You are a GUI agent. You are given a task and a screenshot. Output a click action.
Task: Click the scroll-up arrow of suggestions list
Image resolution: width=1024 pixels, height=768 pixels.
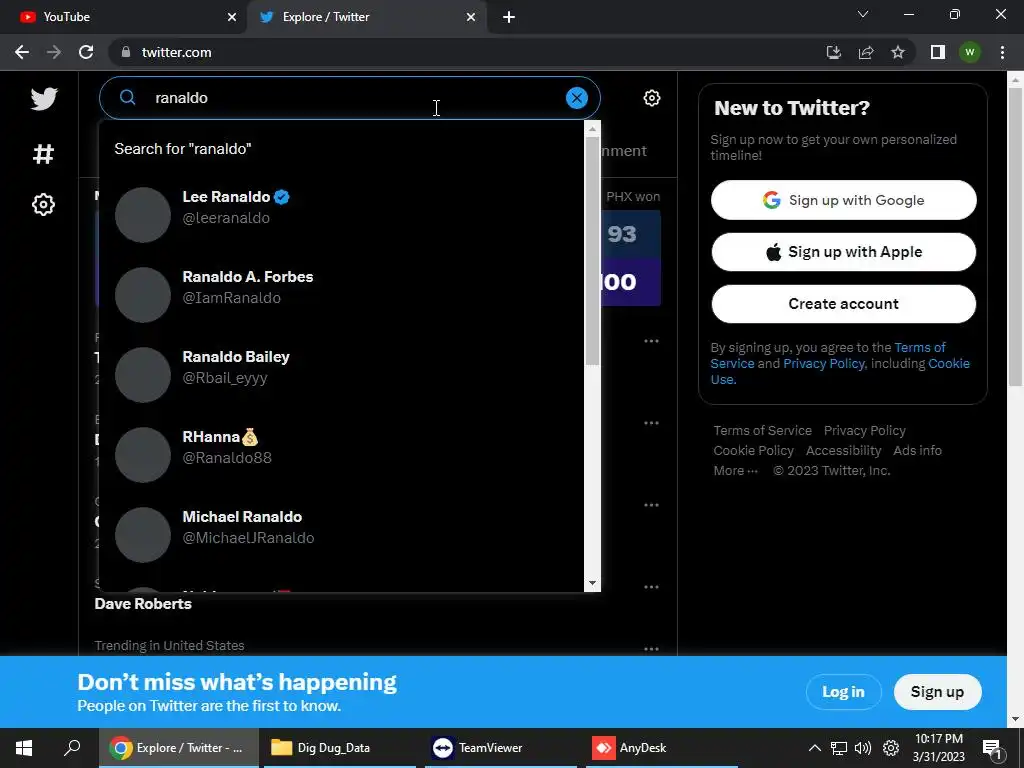(592, 129)
